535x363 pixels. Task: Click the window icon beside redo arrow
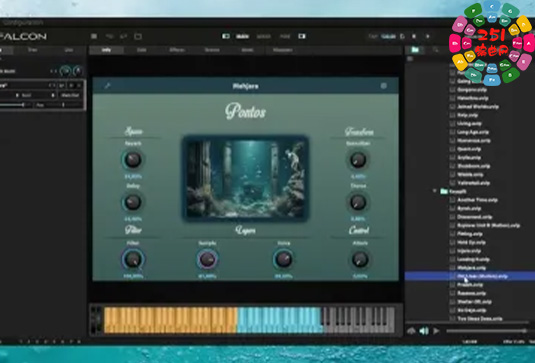(138, 36)
